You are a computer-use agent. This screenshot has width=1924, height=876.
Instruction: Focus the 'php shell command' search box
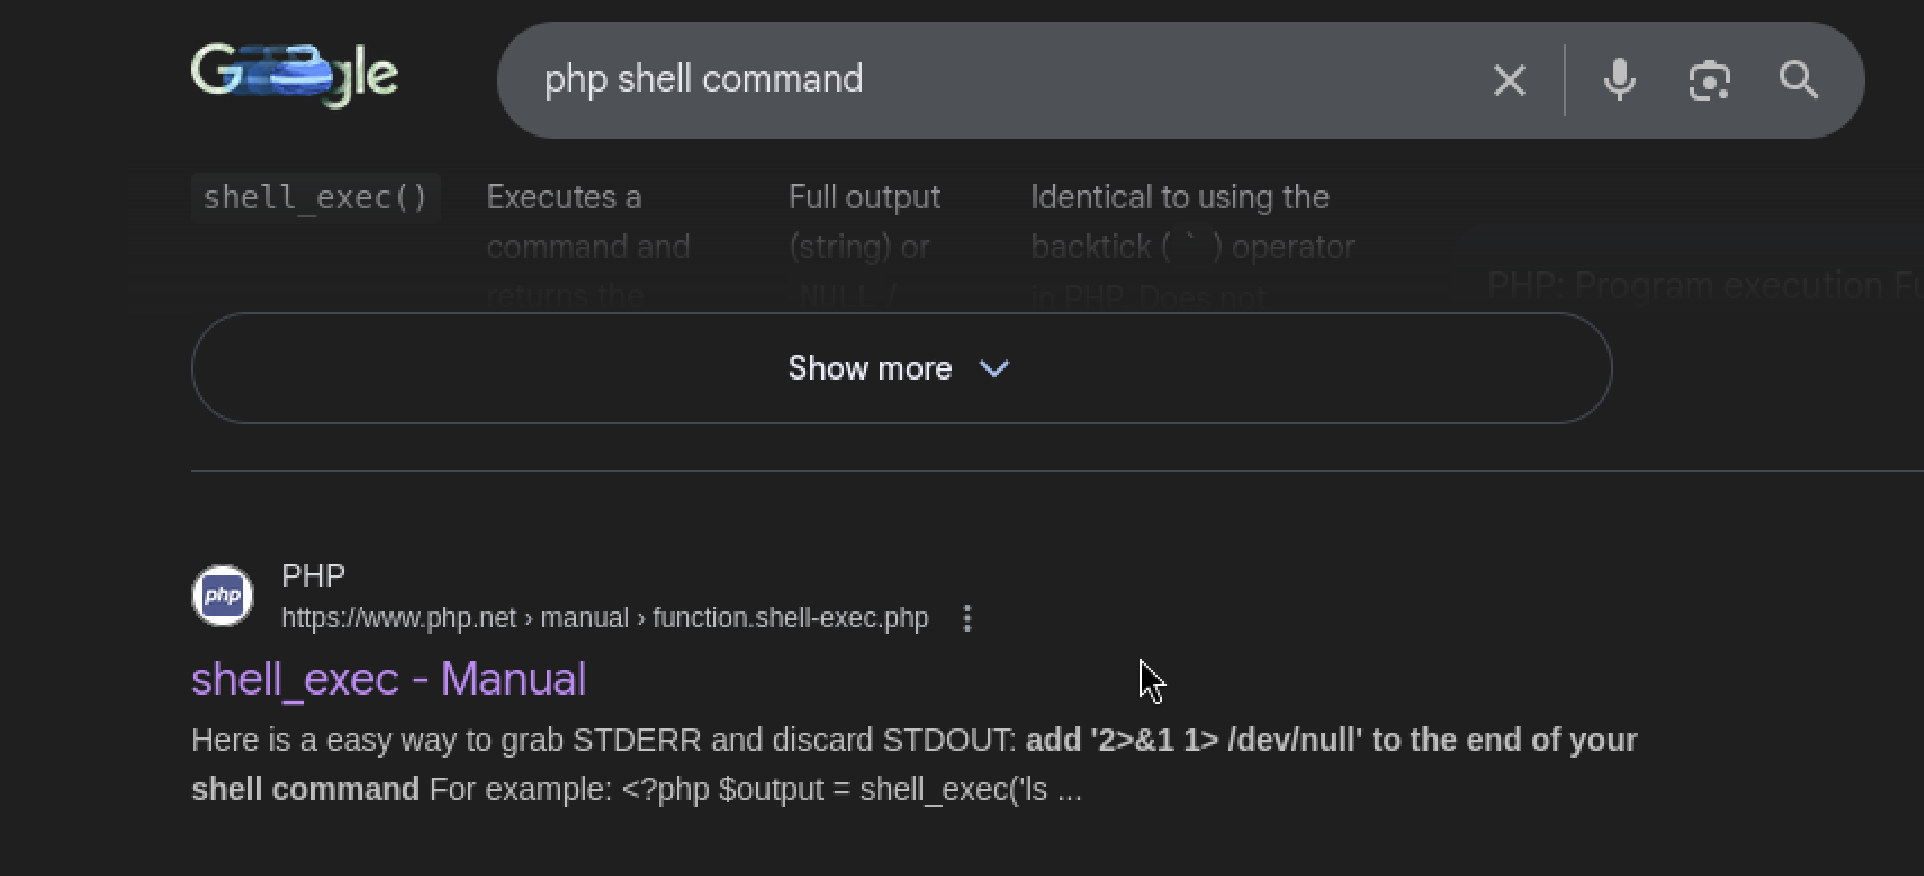pos(1000,80)
